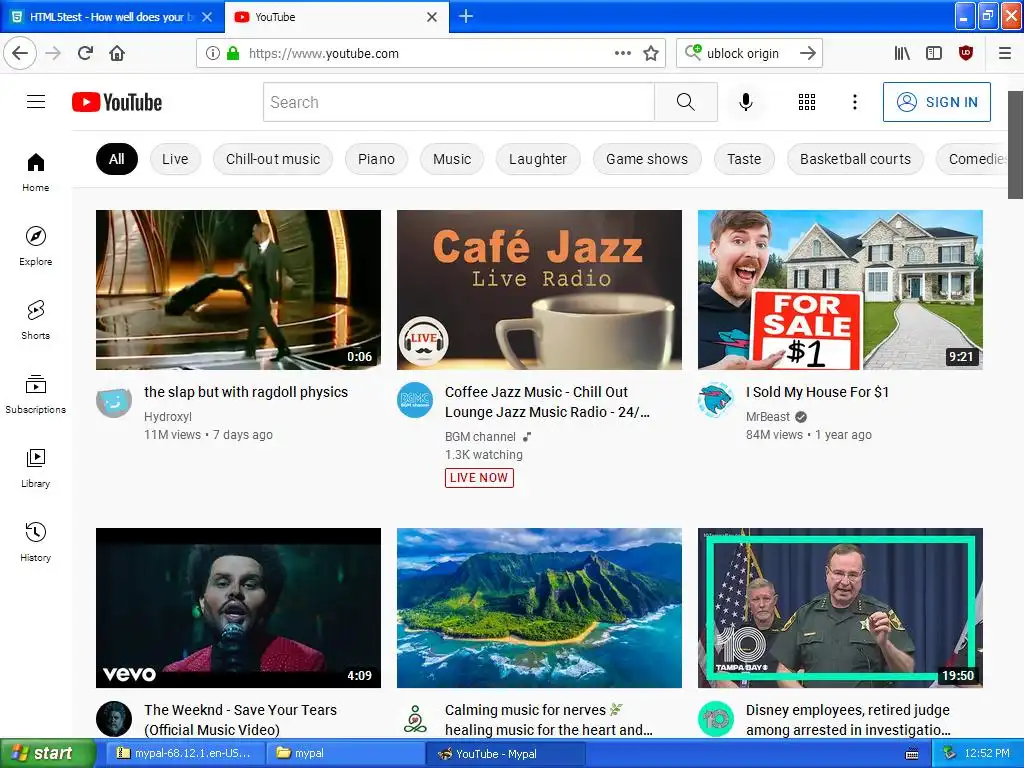
Task: Select the Piano filter chip
Action: pos(376,159)
